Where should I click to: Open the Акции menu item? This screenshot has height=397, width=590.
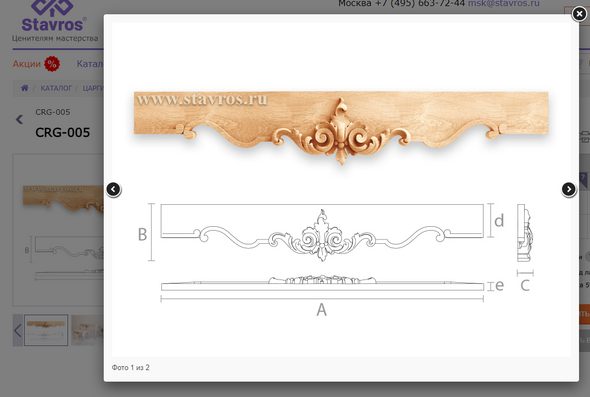tap(27, 64)
